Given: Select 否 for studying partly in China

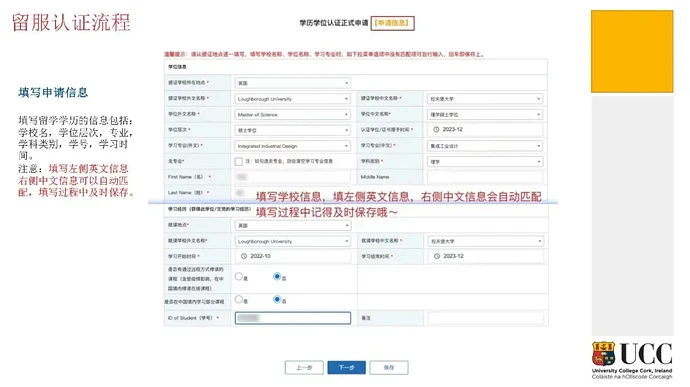Looking at the screenshot, I should pyautogui.click(x=277, y=299).
